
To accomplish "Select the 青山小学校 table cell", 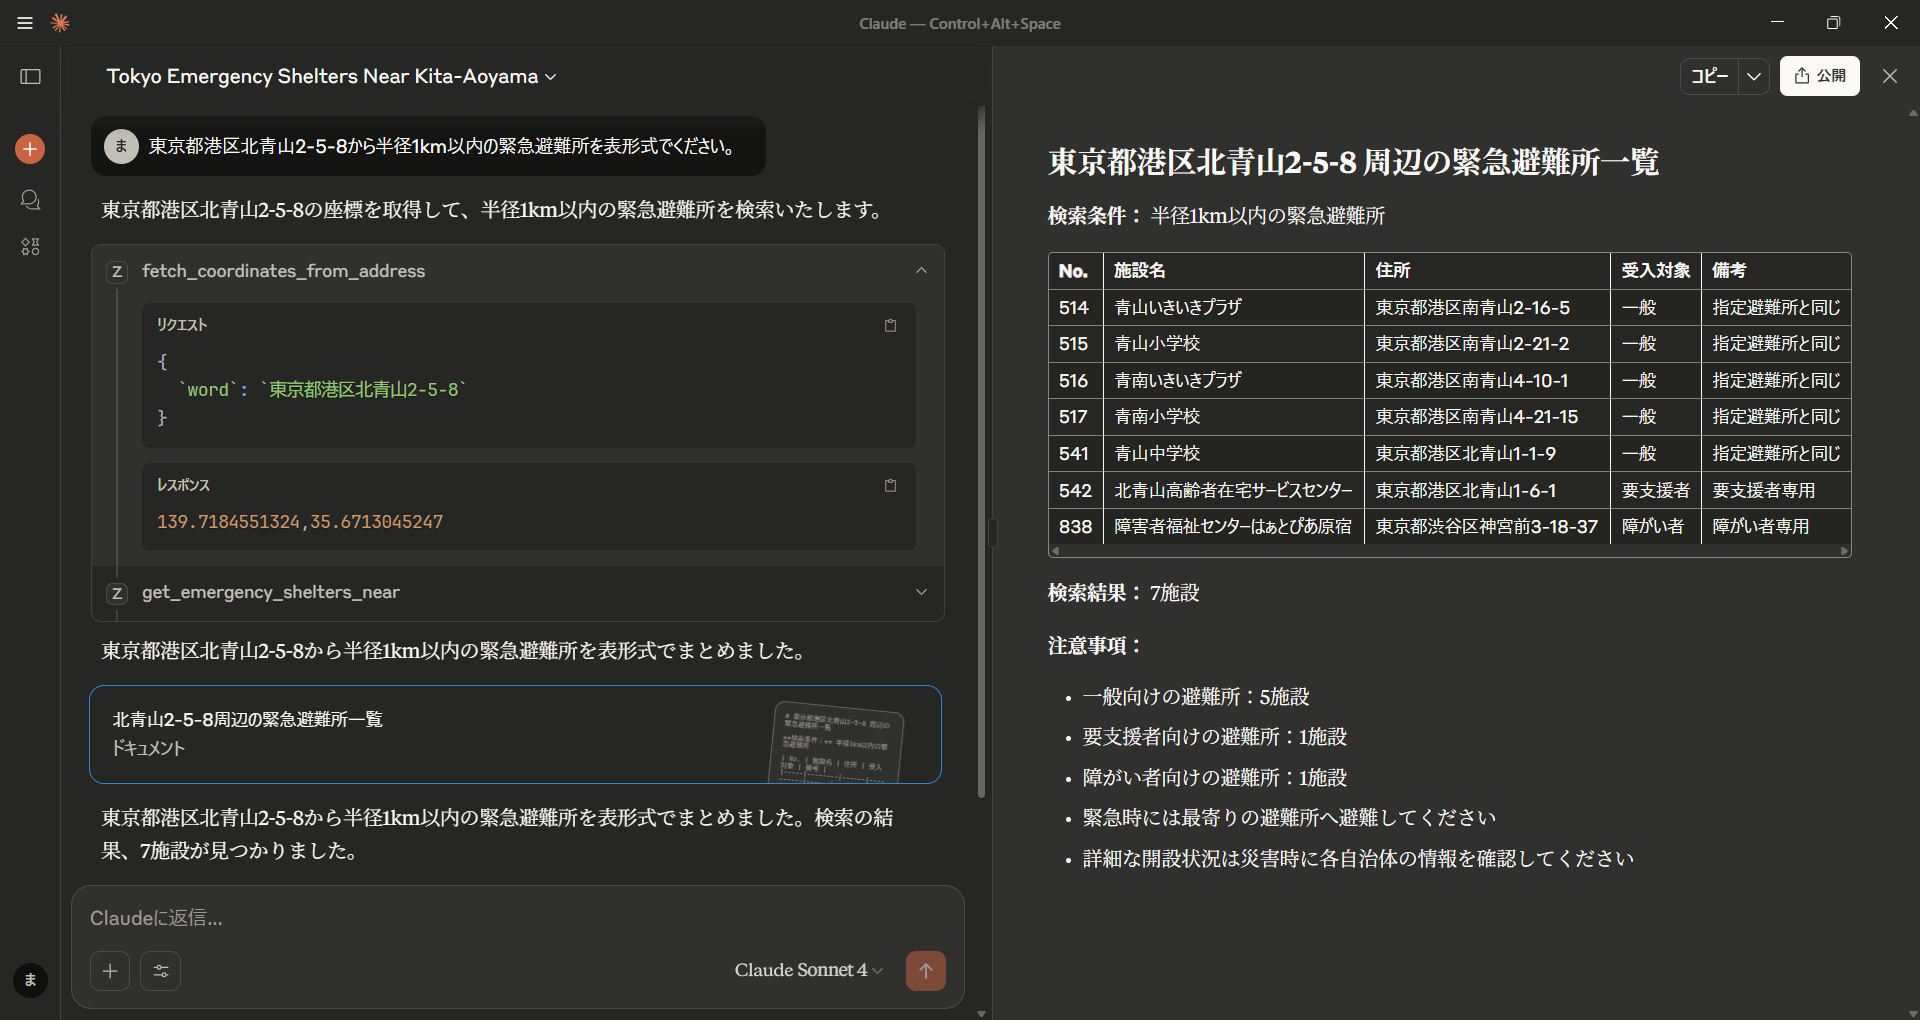I will (x=1233, y=344).
